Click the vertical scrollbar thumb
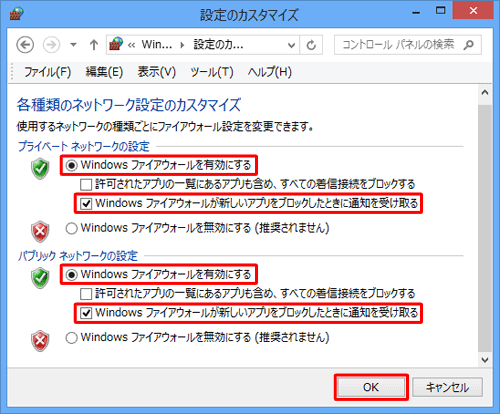Image resolution: width=500 pixels, height=414 pixels. tap(485, 228)
